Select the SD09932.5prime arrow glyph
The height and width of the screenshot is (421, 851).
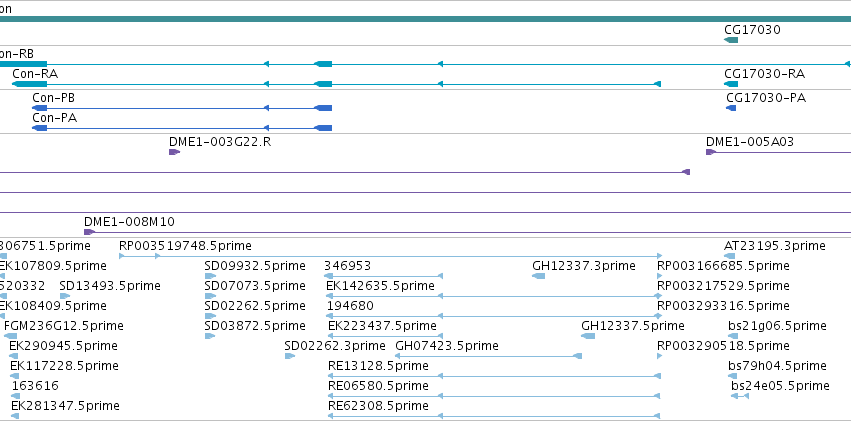tap(211, 276)
